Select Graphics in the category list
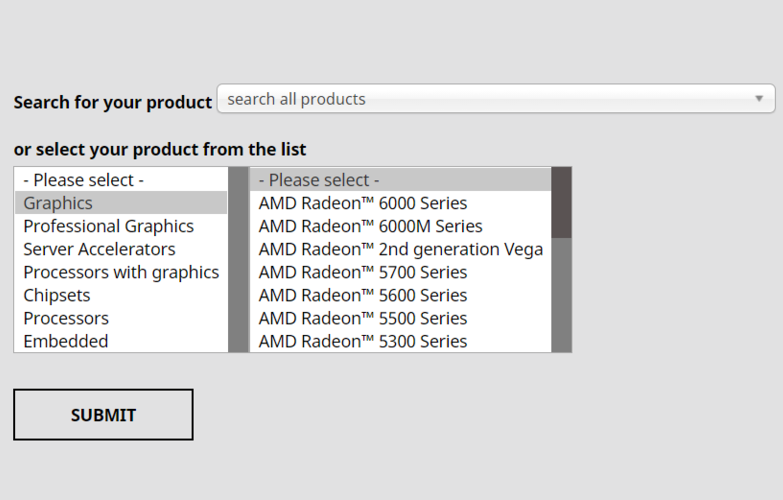Screen dimensions: 783x500 (x=121, y=203)
